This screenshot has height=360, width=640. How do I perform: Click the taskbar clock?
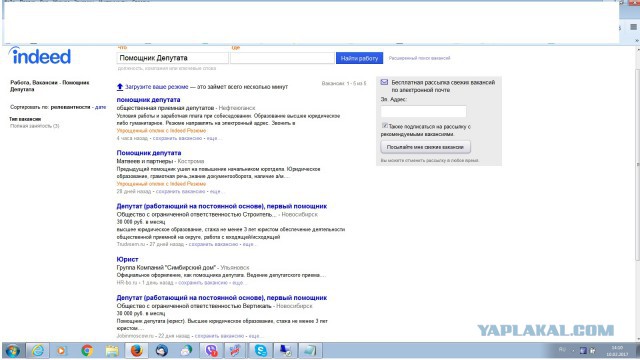(617, 351)
